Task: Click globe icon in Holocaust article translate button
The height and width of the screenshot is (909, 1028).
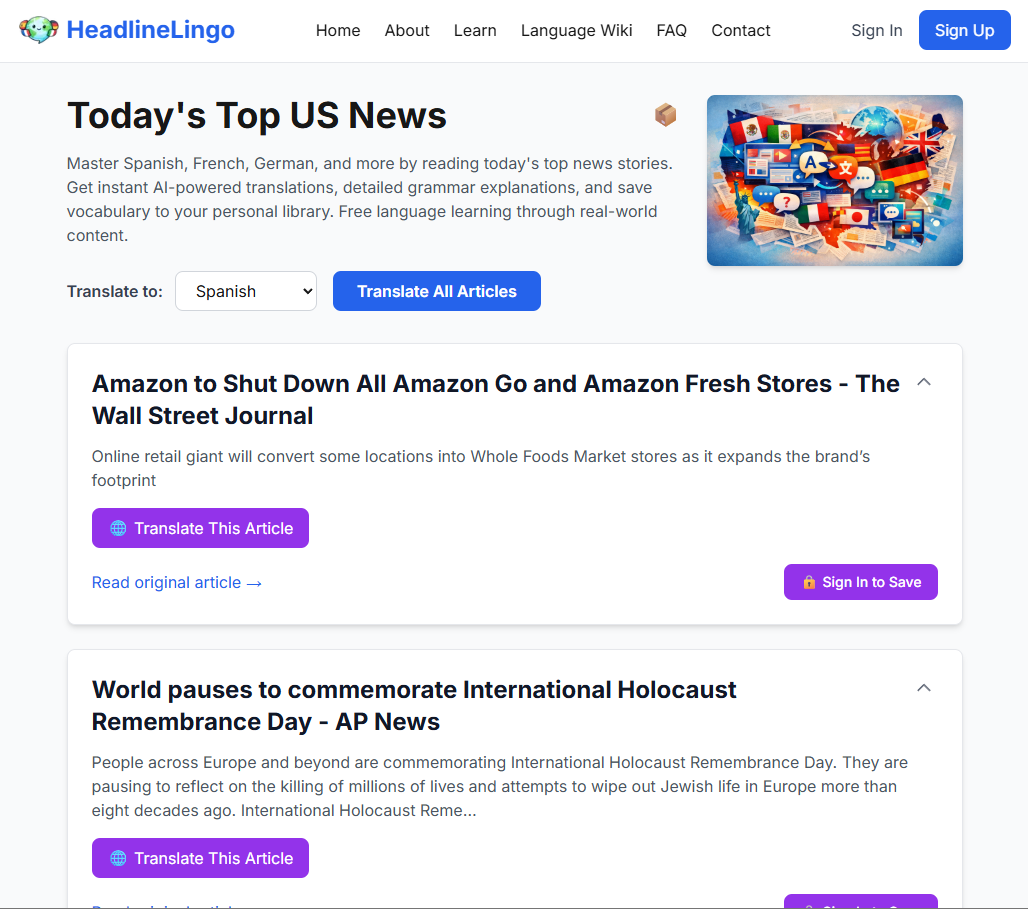Action: [x=118, y=858]
